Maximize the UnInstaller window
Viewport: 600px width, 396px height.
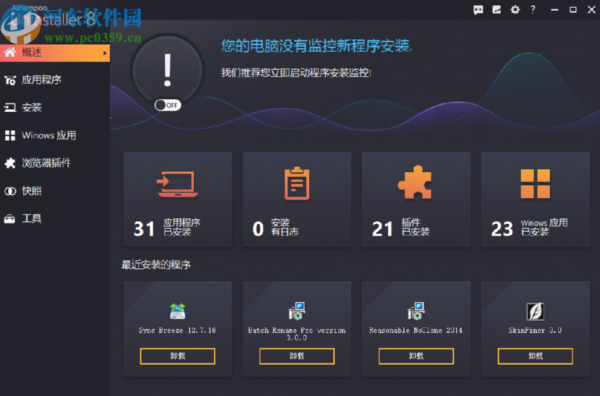tap(573, 10)
